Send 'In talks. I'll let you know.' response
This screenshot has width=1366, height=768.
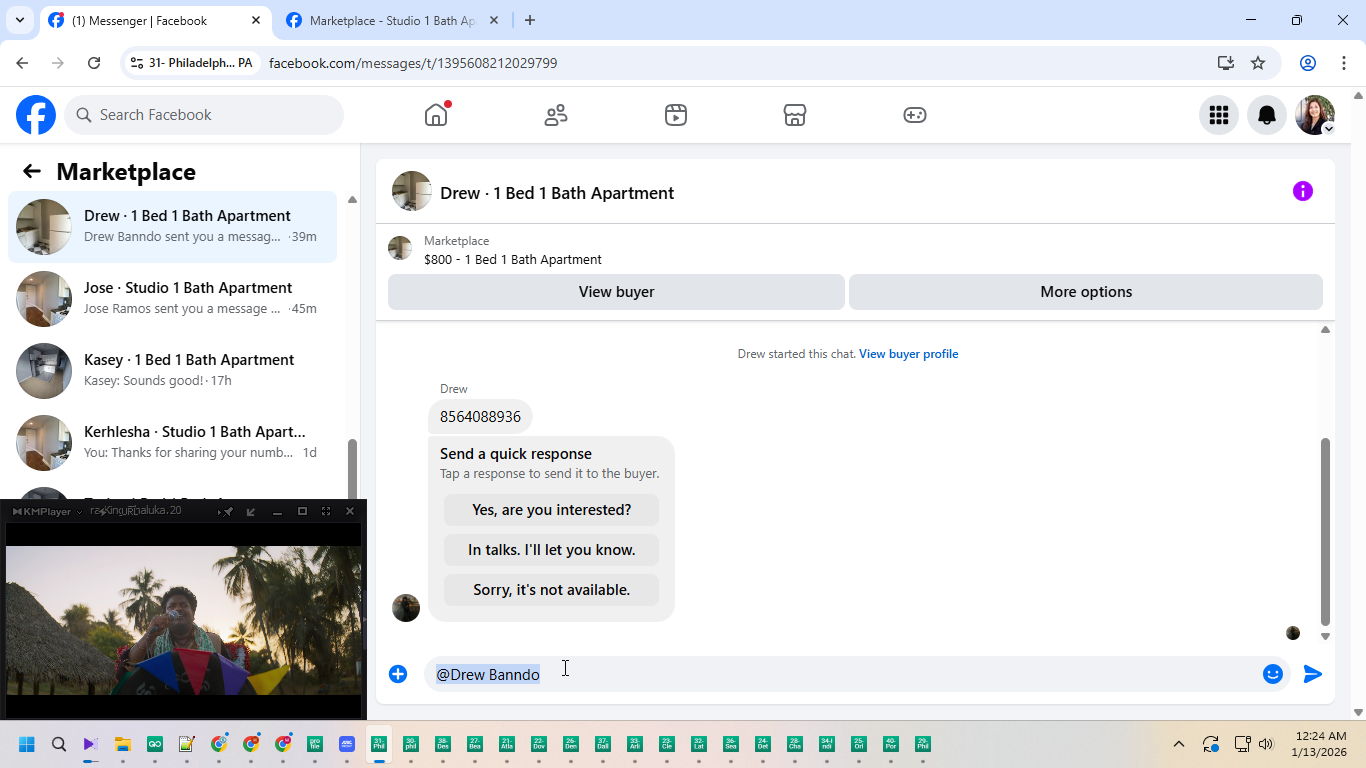[x=551, y=550]
